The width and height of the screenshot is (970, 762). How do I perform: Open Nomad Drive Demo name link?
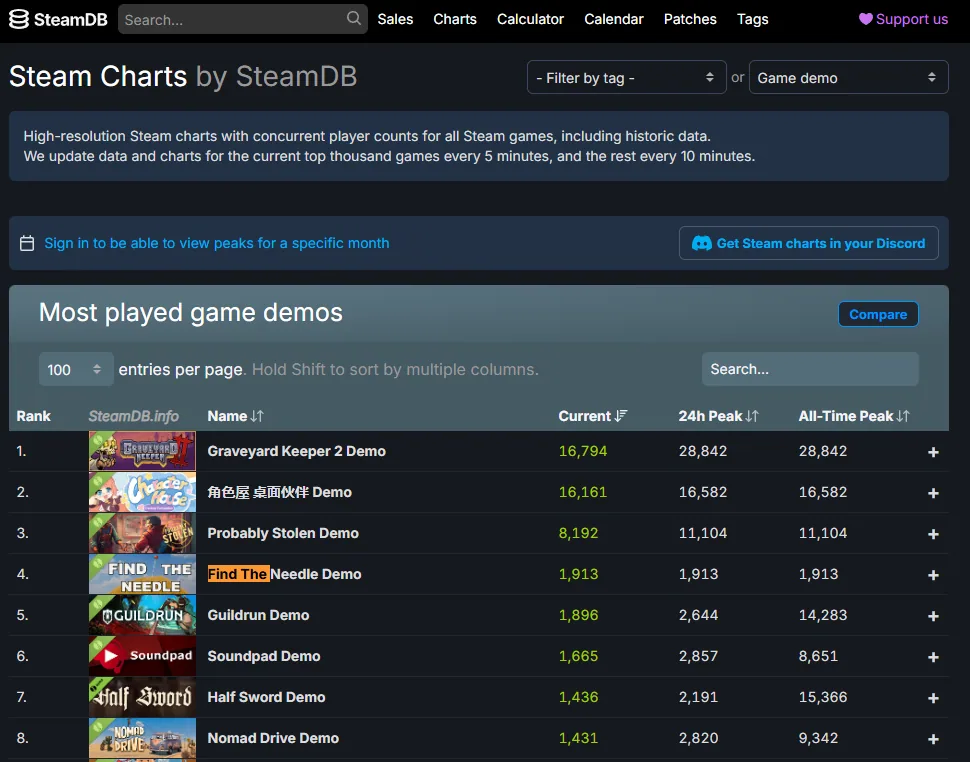[x=273, y=738]
